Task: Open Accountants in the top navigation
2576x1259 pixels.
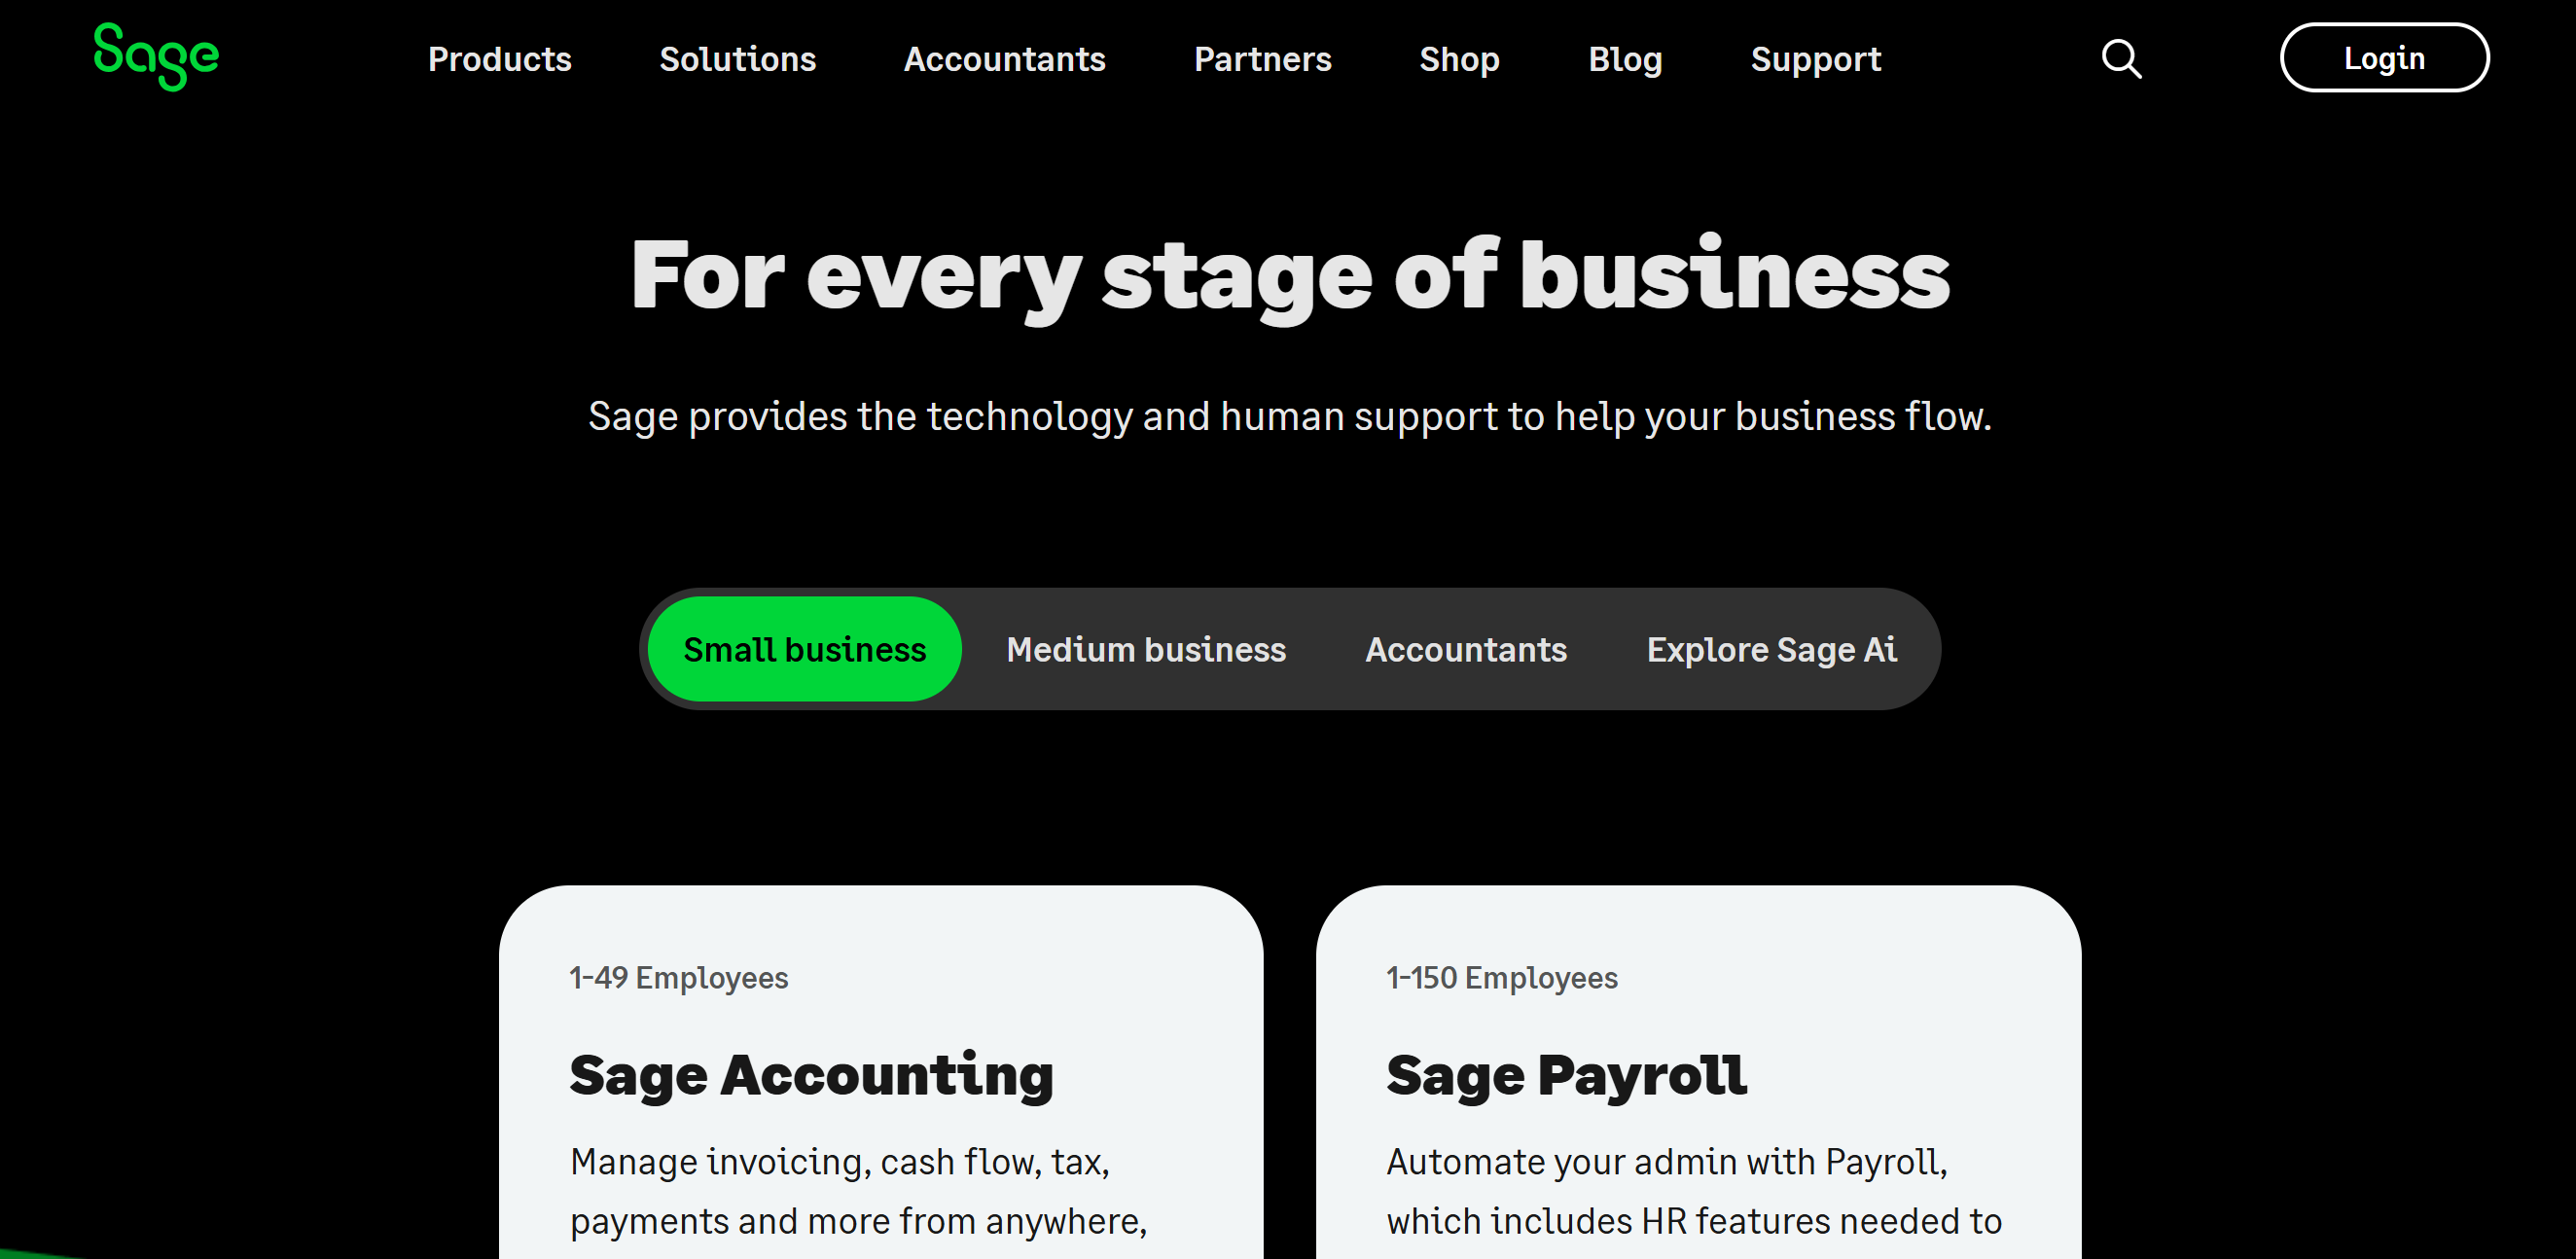Action: point(1005,59)
